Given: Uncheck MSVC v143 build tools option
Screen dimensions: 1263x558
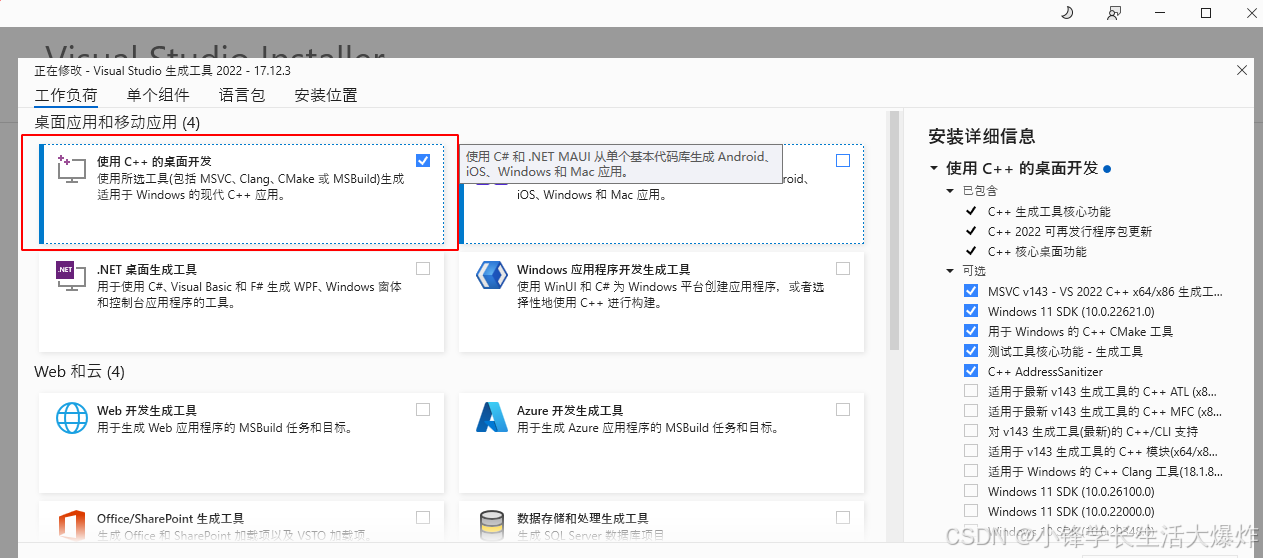Looking at the screenshot, I should (971, 291).
